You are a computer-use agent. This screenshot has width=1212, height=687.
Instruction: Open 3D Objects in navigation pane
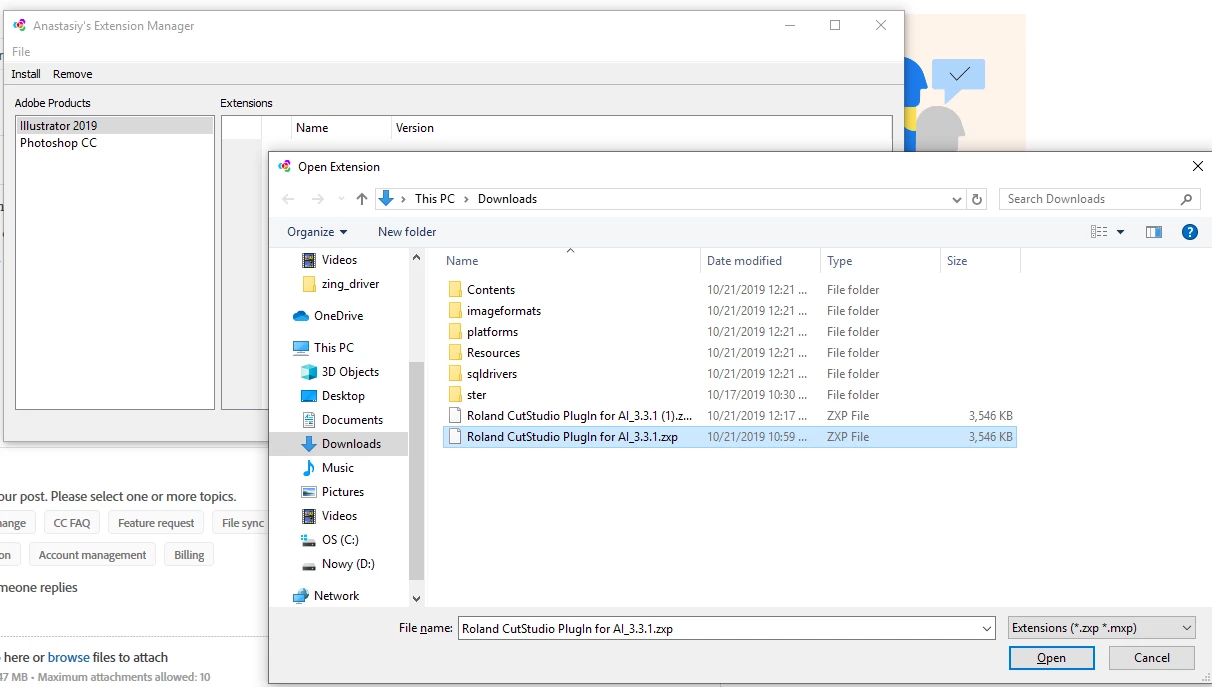coord(350,372)
